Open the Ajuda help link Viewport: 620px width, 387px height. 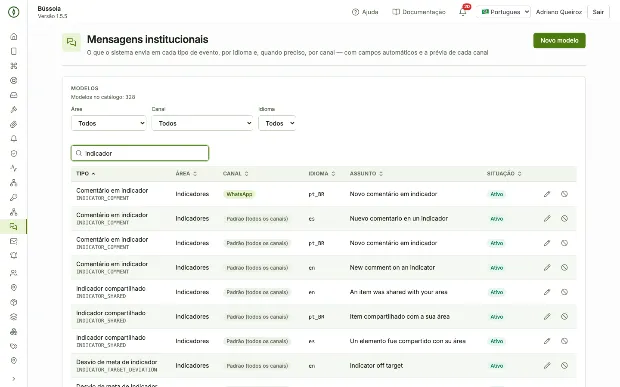pyautogui.click(x=365, y=12)
